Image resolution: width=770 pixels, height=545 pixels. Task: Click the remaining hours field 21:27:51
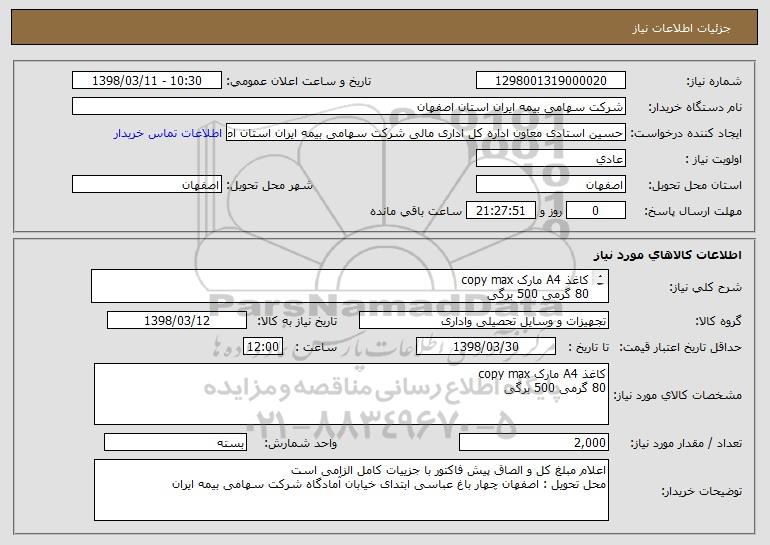coord(500,211)
